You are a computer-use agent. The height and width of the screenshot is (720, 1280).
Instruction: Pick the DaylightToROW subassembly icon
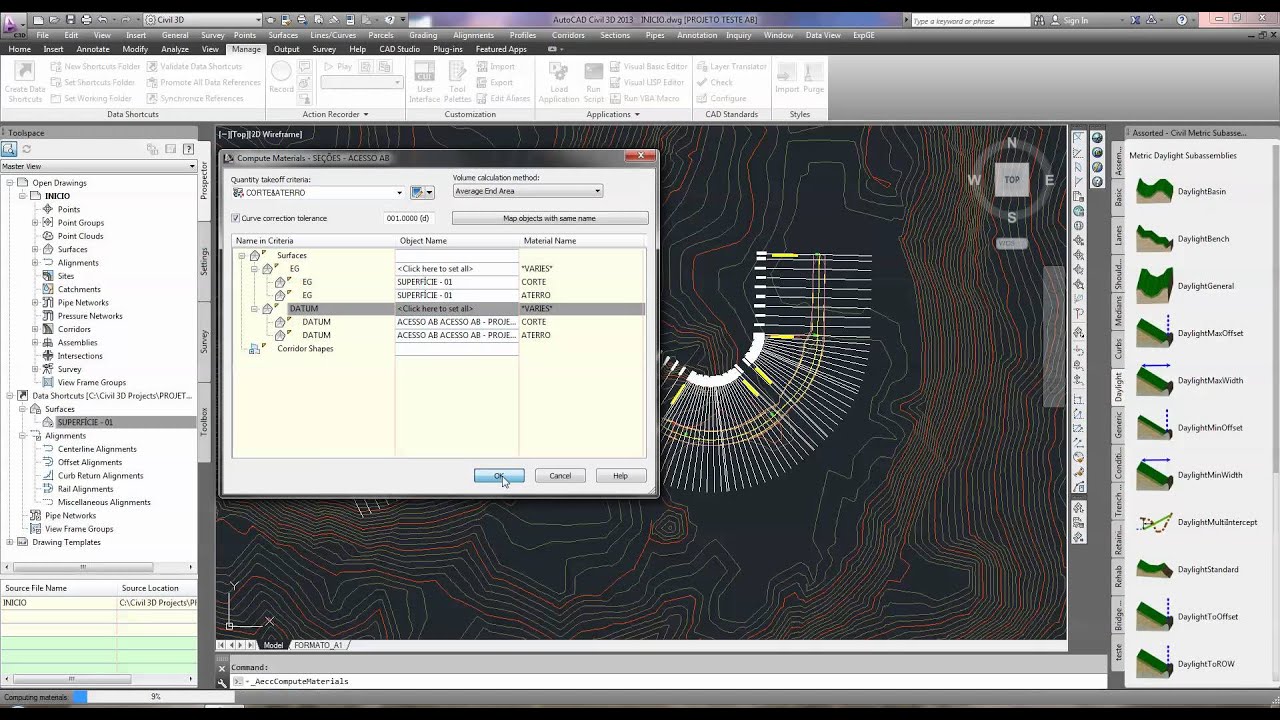1154,664
